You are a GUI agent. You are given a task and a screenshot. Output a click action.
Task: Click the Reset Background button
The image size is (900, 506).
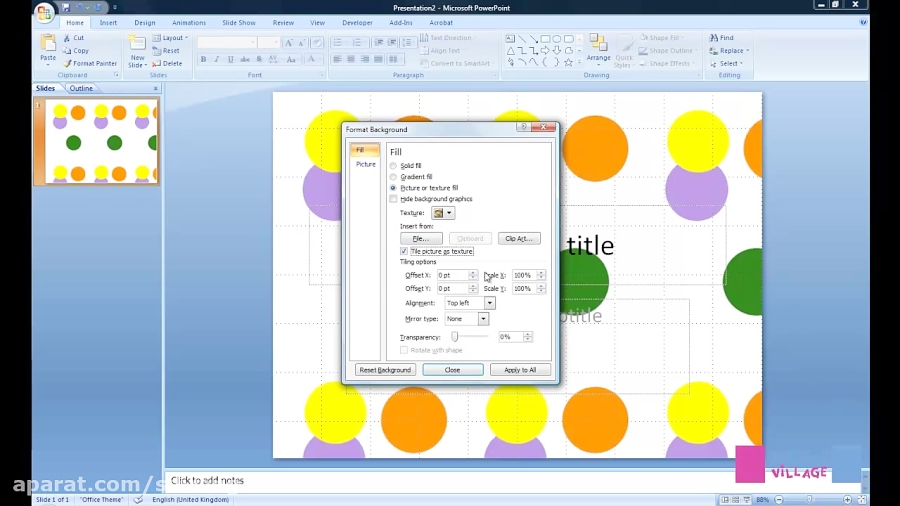[385, 370]
